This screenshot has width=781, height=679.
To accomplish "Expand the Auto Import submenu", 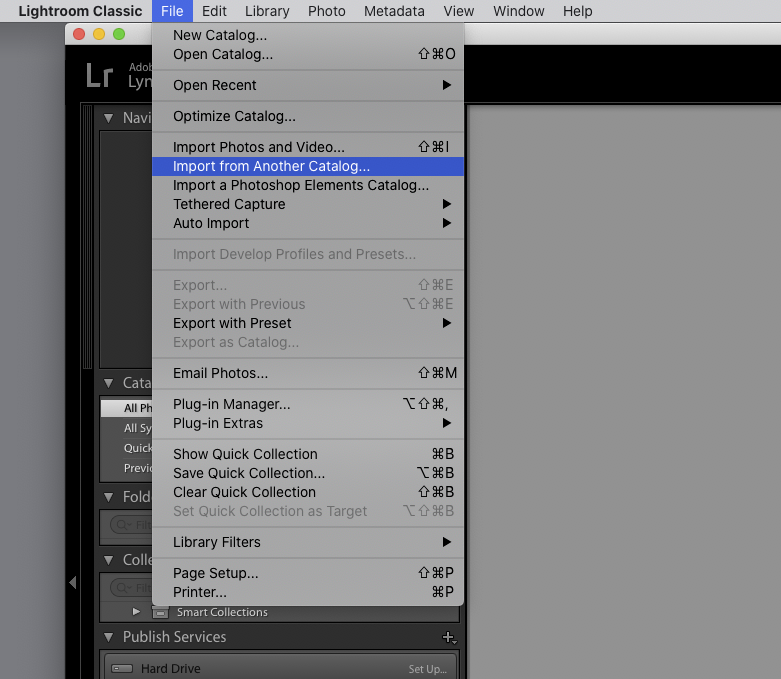I will click(x=308, y=223).
